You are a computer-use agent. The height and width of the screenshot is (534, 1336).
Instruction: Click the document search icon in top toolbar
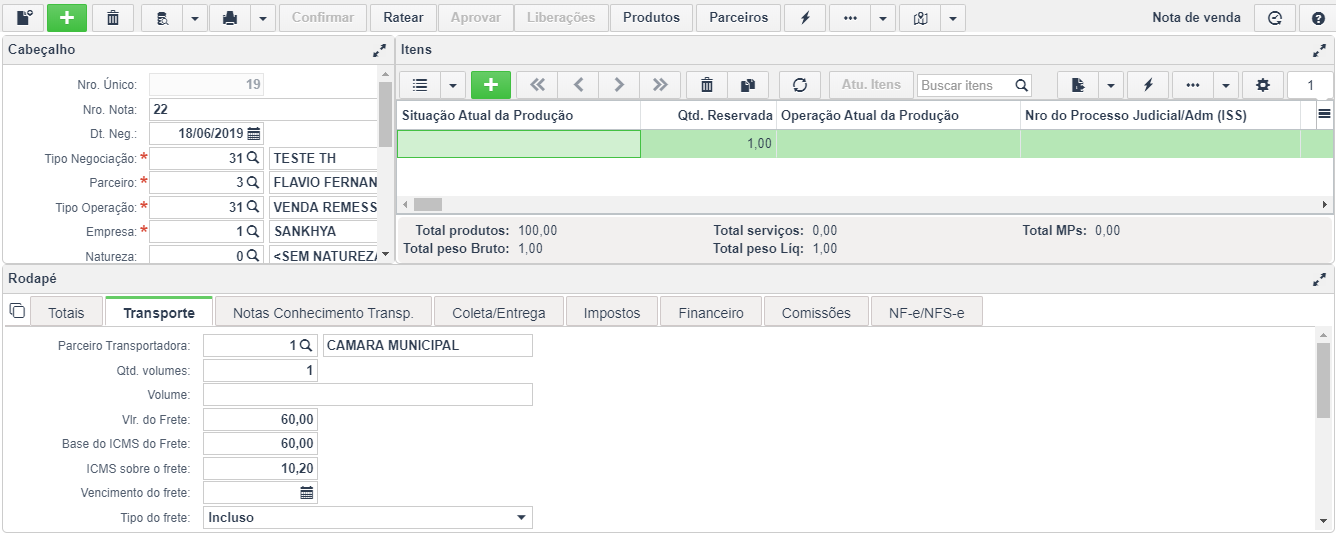[x=162, y=18]
